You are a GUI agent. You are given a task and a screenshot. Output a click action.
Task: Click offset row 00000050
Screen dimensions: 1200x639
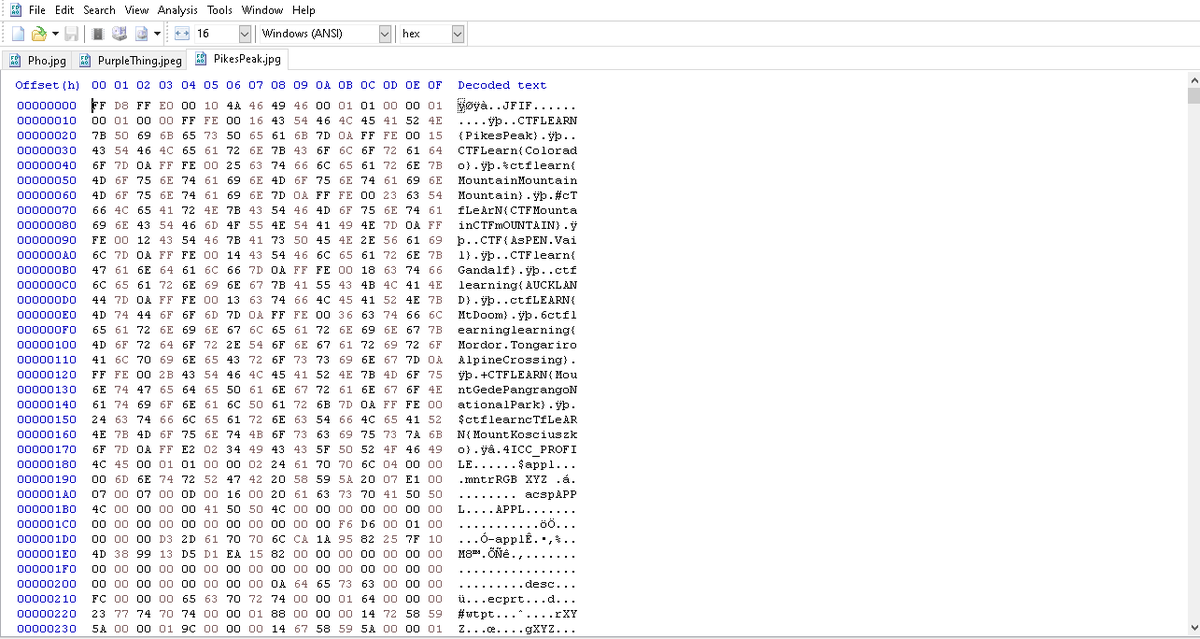tap(46, 180)
